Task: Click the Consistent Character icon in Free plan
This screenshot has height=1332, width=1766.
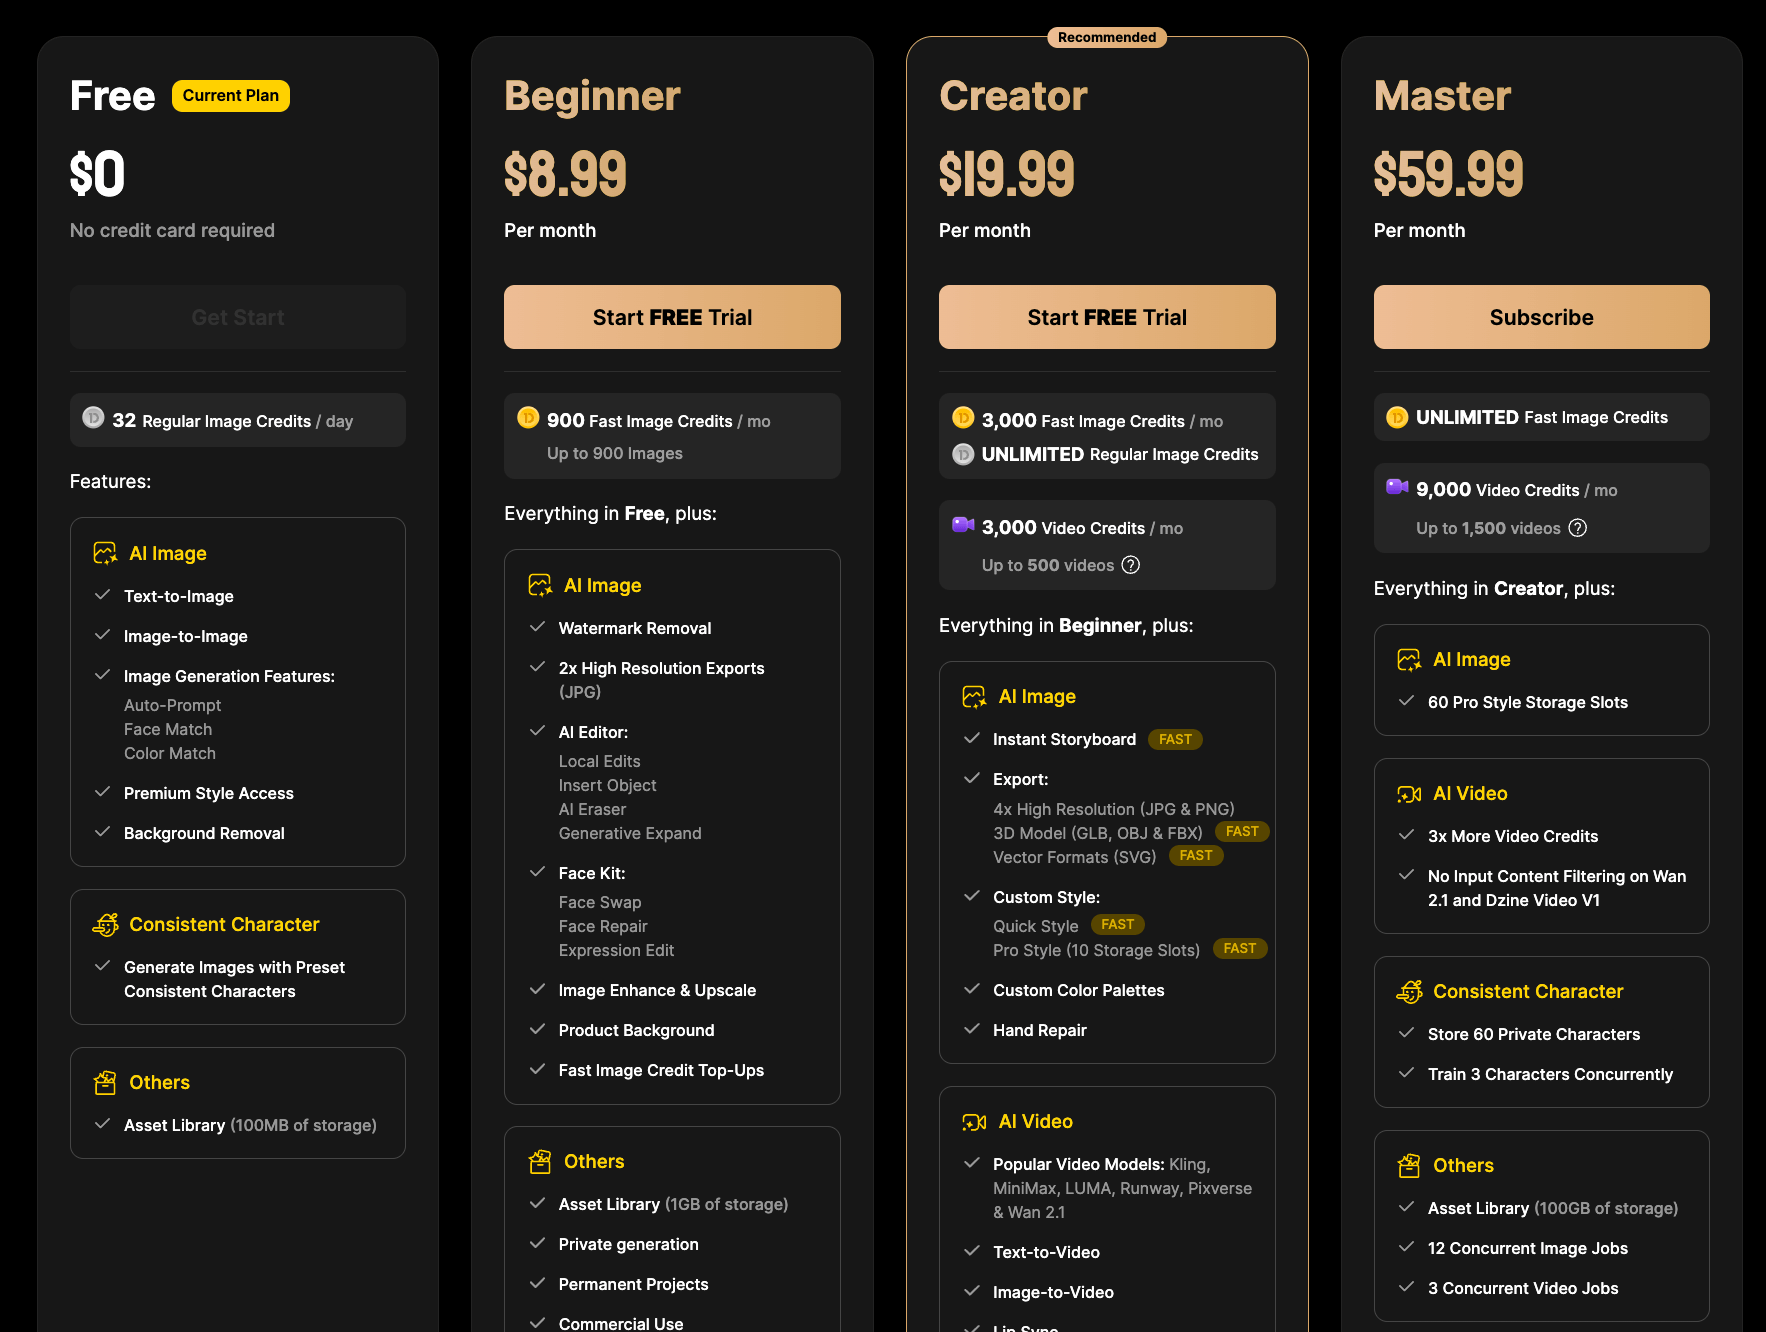Action: (105, 925)
